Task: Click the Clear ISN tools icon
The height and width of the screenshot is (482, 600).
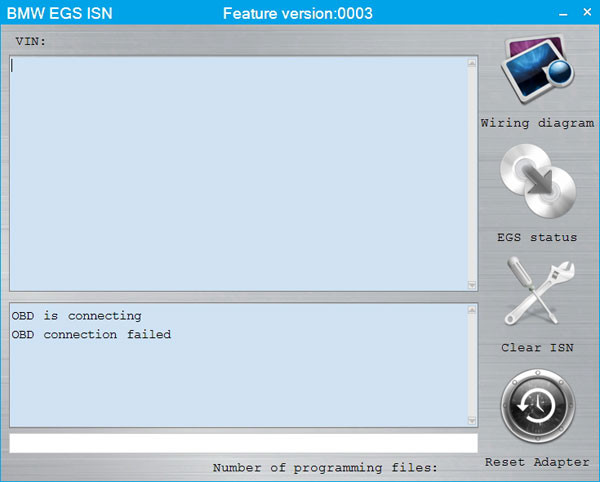Action: 539,291
